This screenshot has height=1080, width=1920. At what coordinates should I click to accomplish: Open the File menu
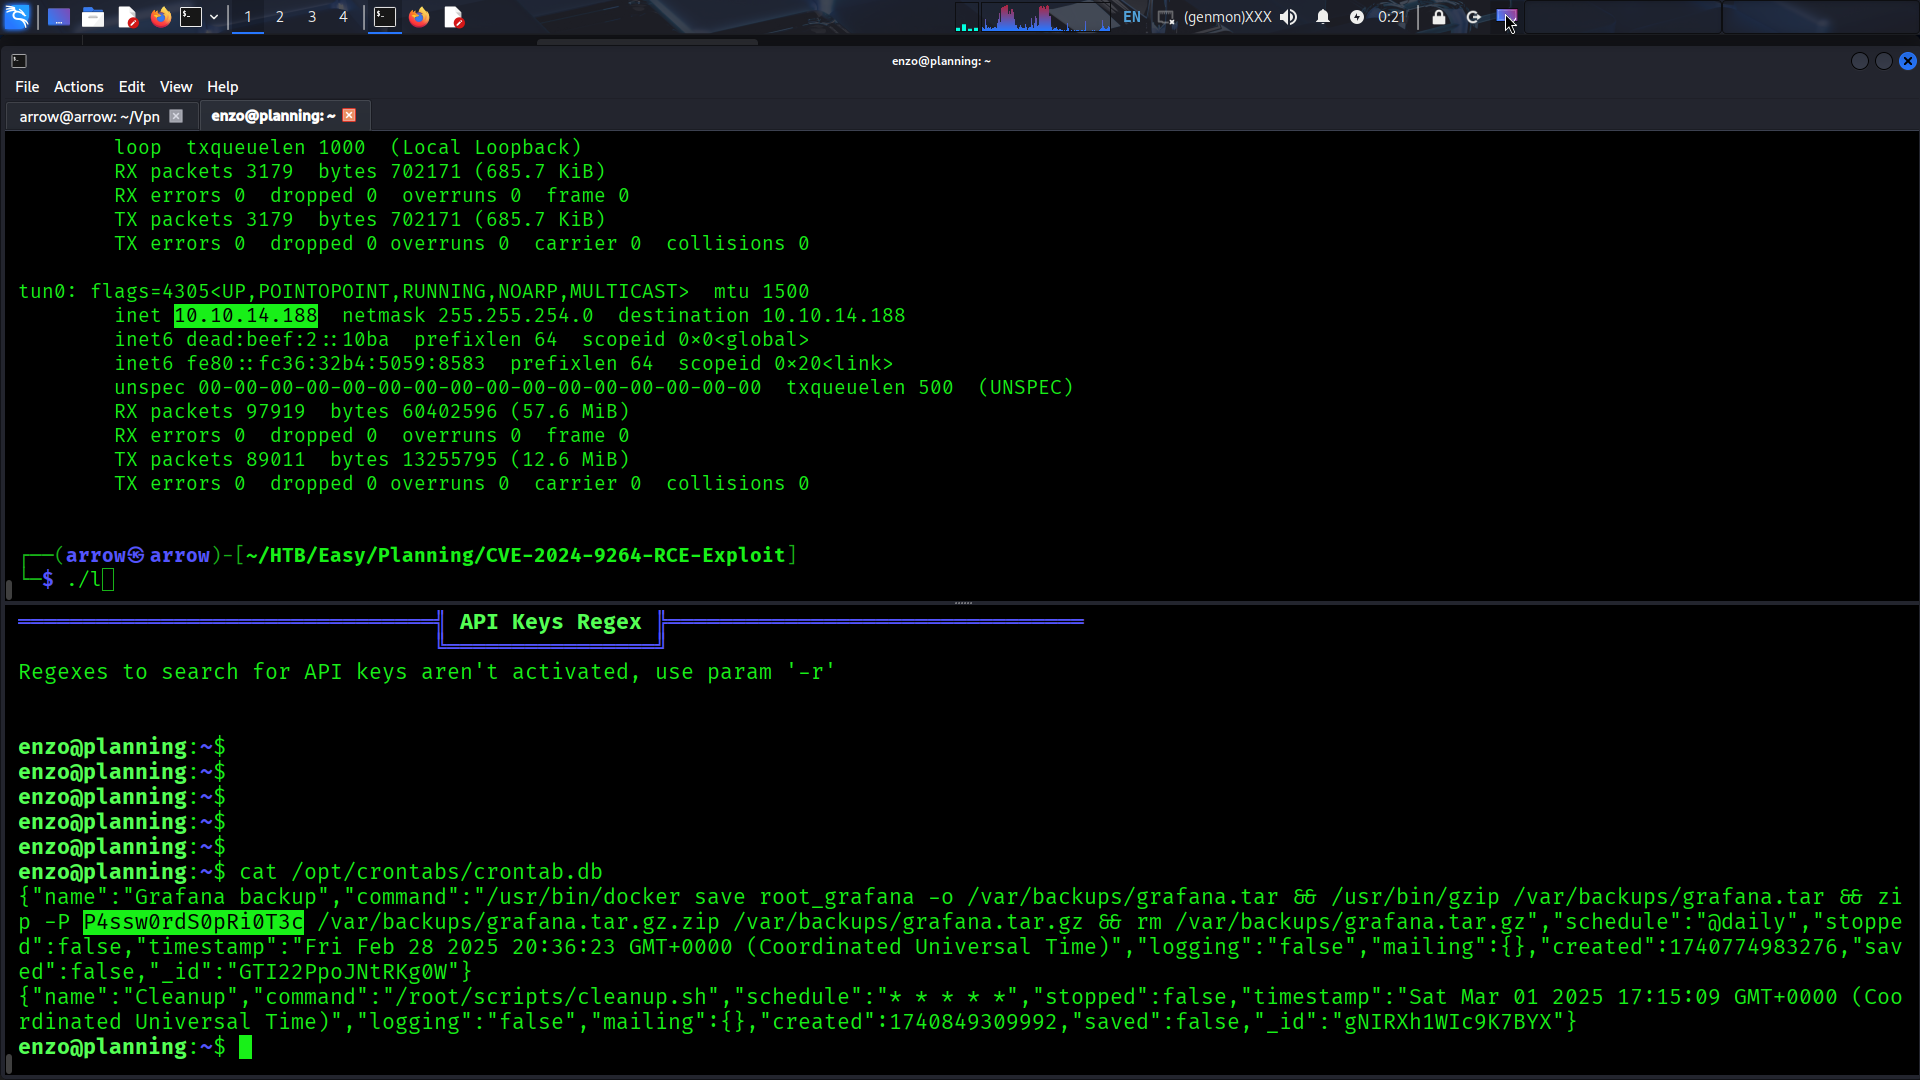click(27, 87)
